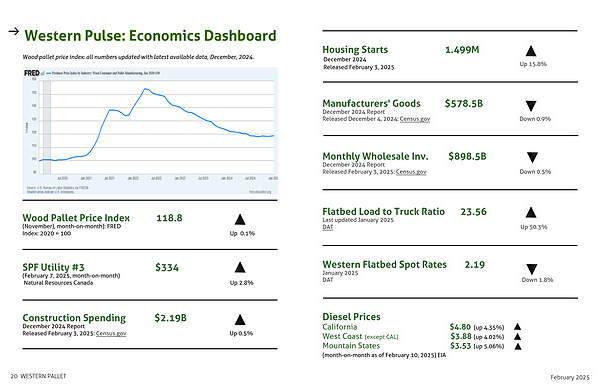The width and height of the screenshot is (600, 388).
Task: Open Census.gov link under Manufacturers' Goods
Action: pyautogui.click(x=415, y=119)
